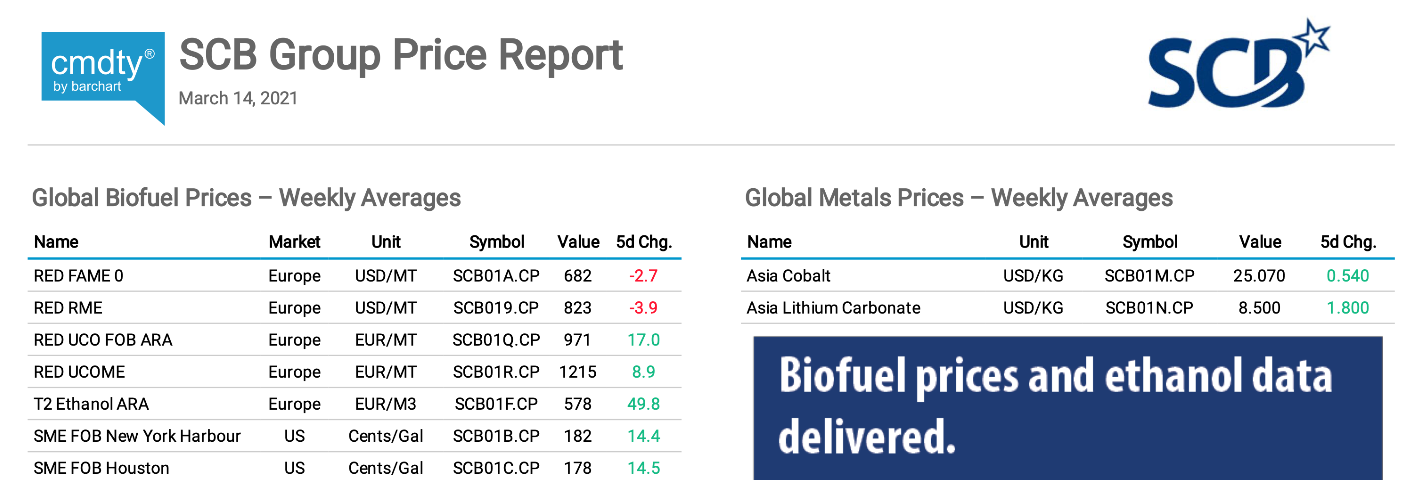Open the RED UCO FOB ARA entry
Viewport: 1416px width, 480px height.
[x=103, y=340]
